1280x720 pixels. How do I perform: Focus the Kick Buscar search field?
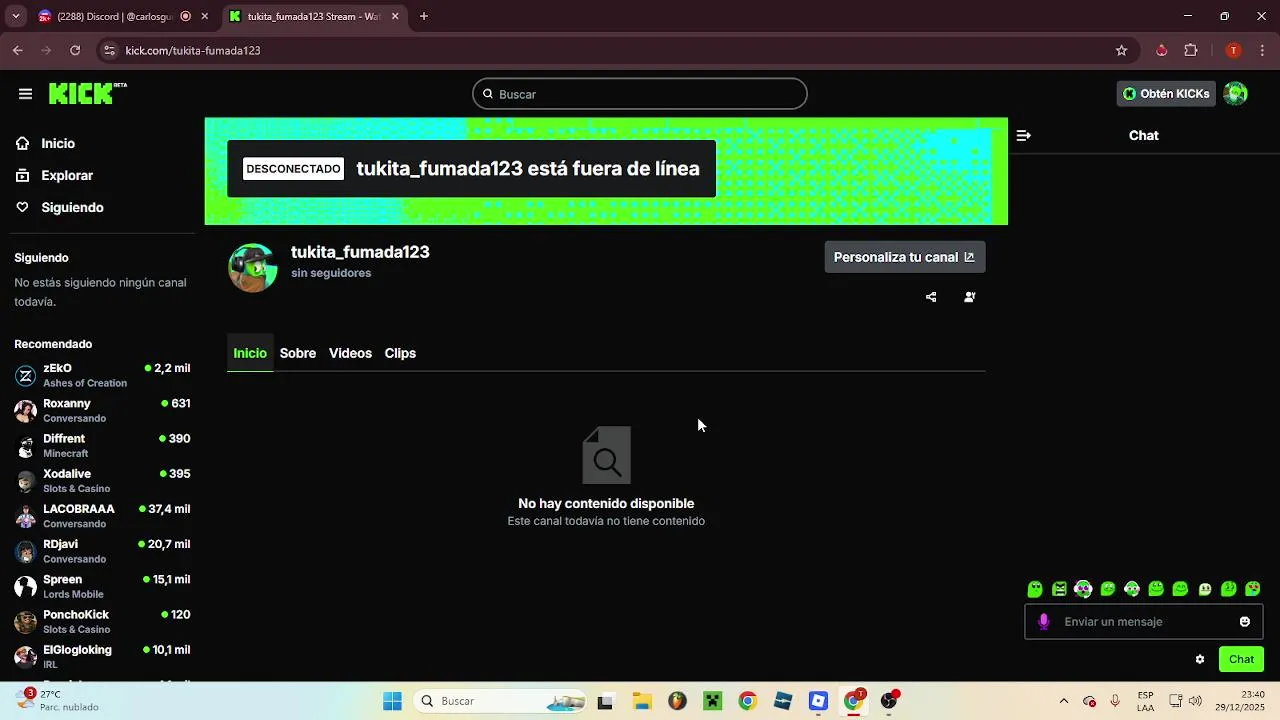tap(640, 94)
